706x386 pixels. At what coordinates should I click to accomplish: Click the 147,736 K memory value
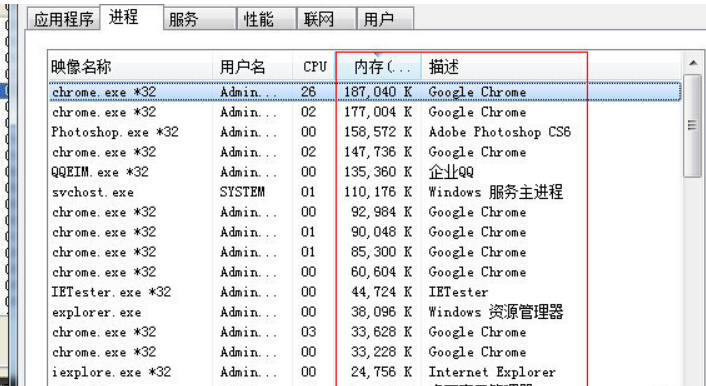click(x=378, y=152)
